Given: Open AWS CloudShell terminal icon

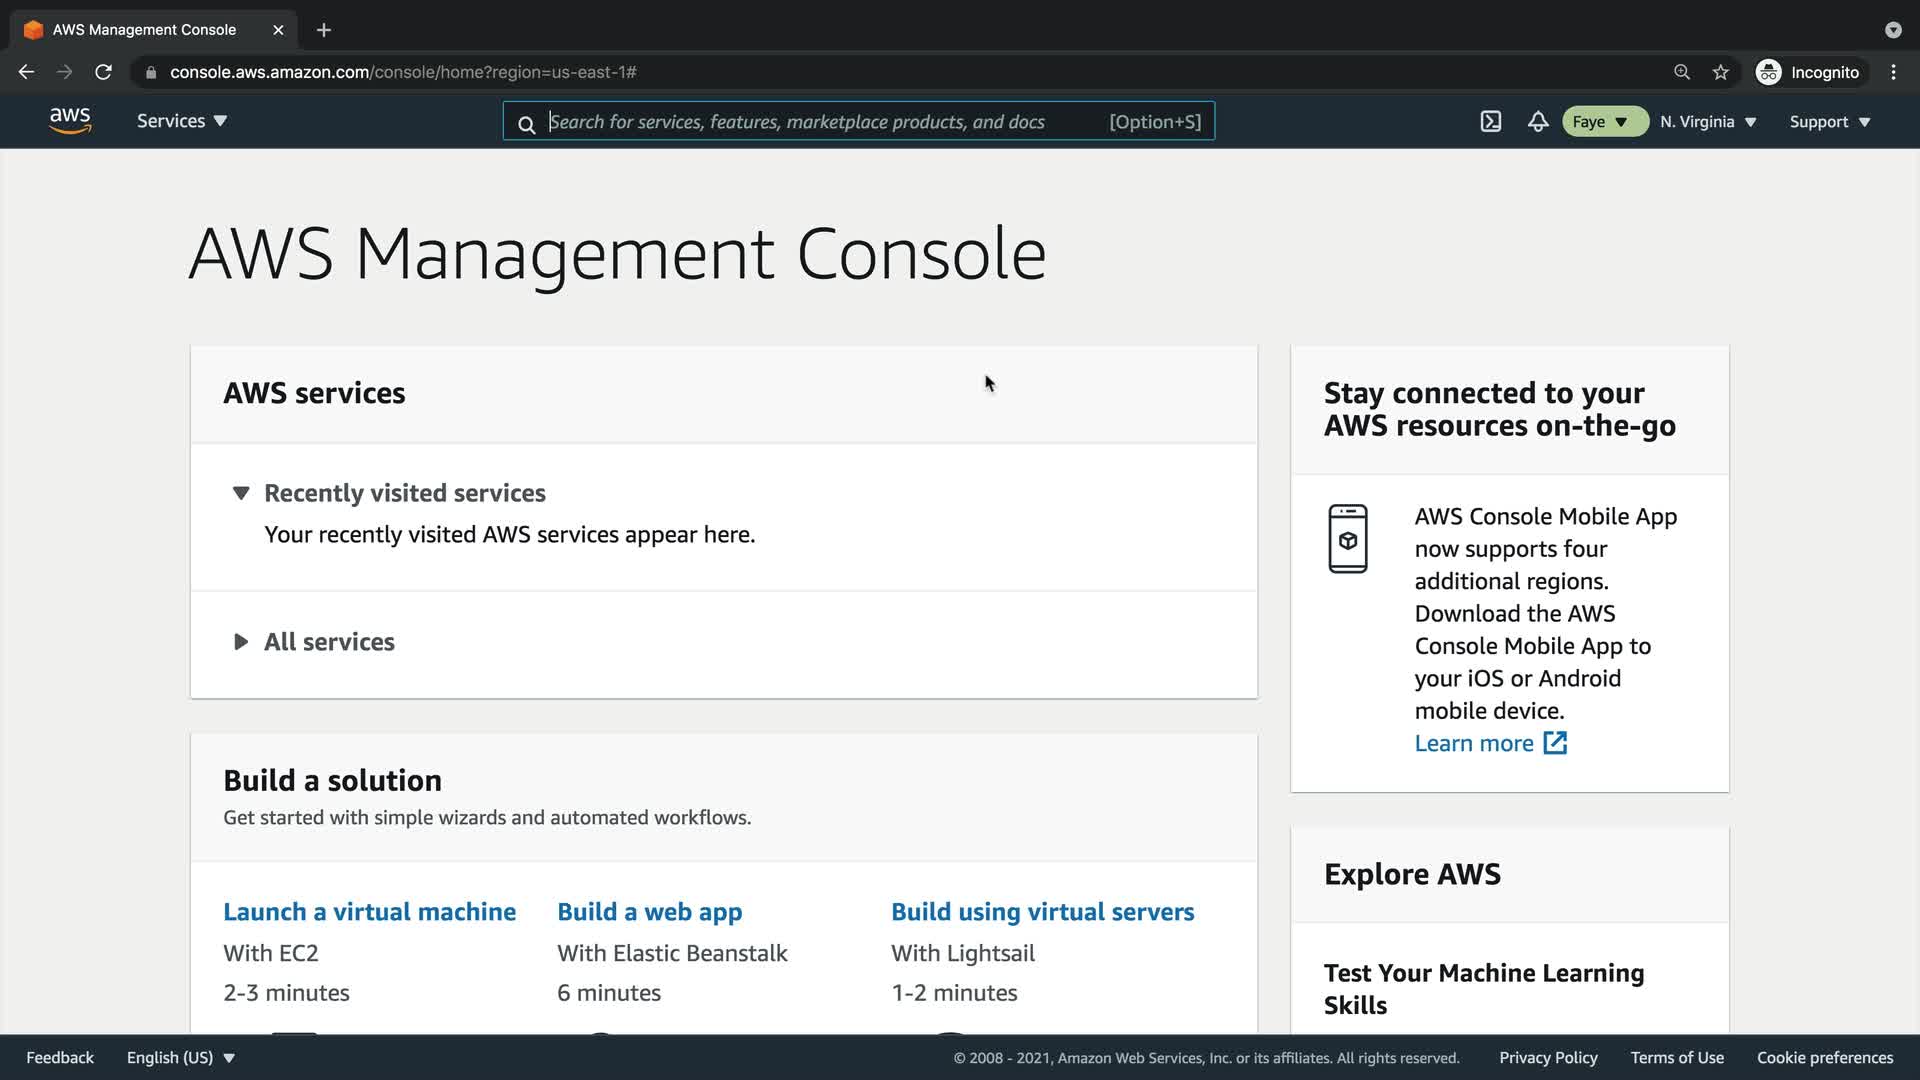Looking at the screenshot, I should point(1490,122).
